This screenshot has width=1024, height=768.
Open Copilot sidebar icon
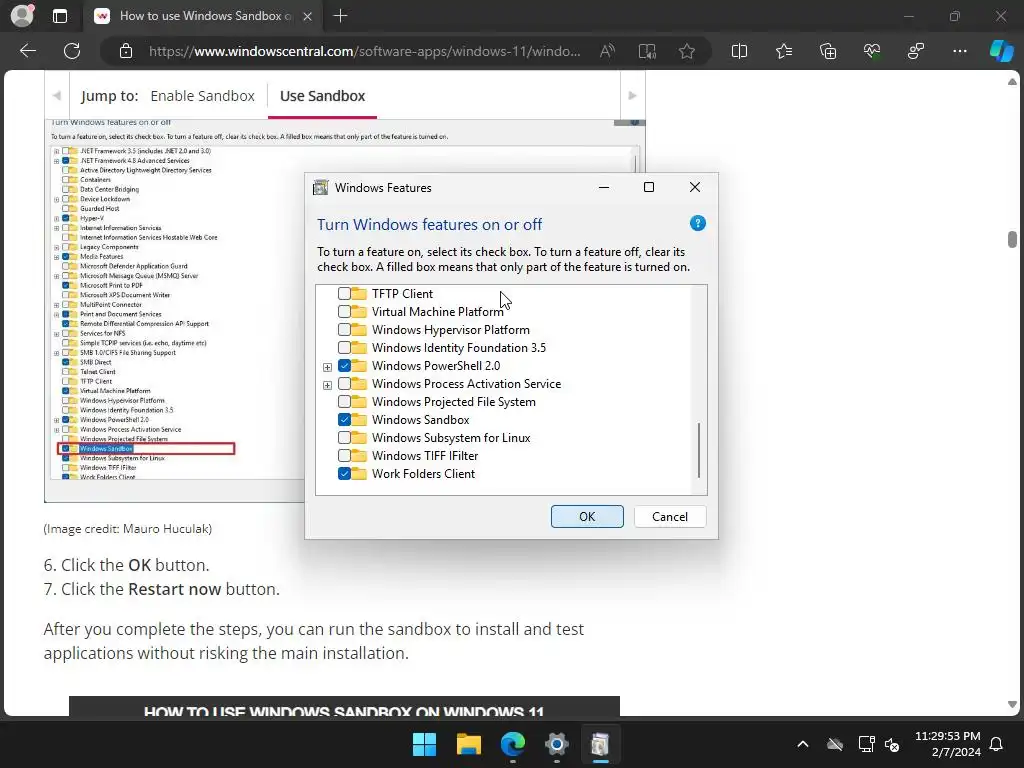1001,51
